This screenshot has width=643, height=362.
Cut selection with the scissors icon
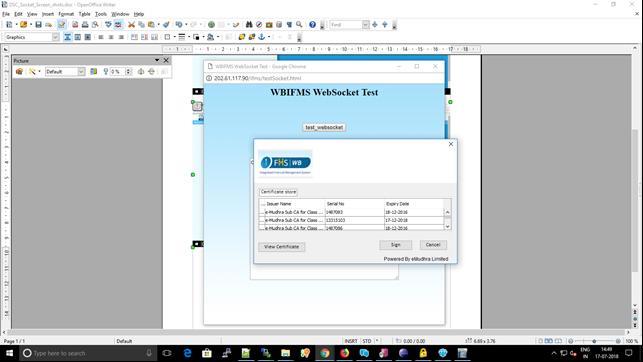coord(131,25)
